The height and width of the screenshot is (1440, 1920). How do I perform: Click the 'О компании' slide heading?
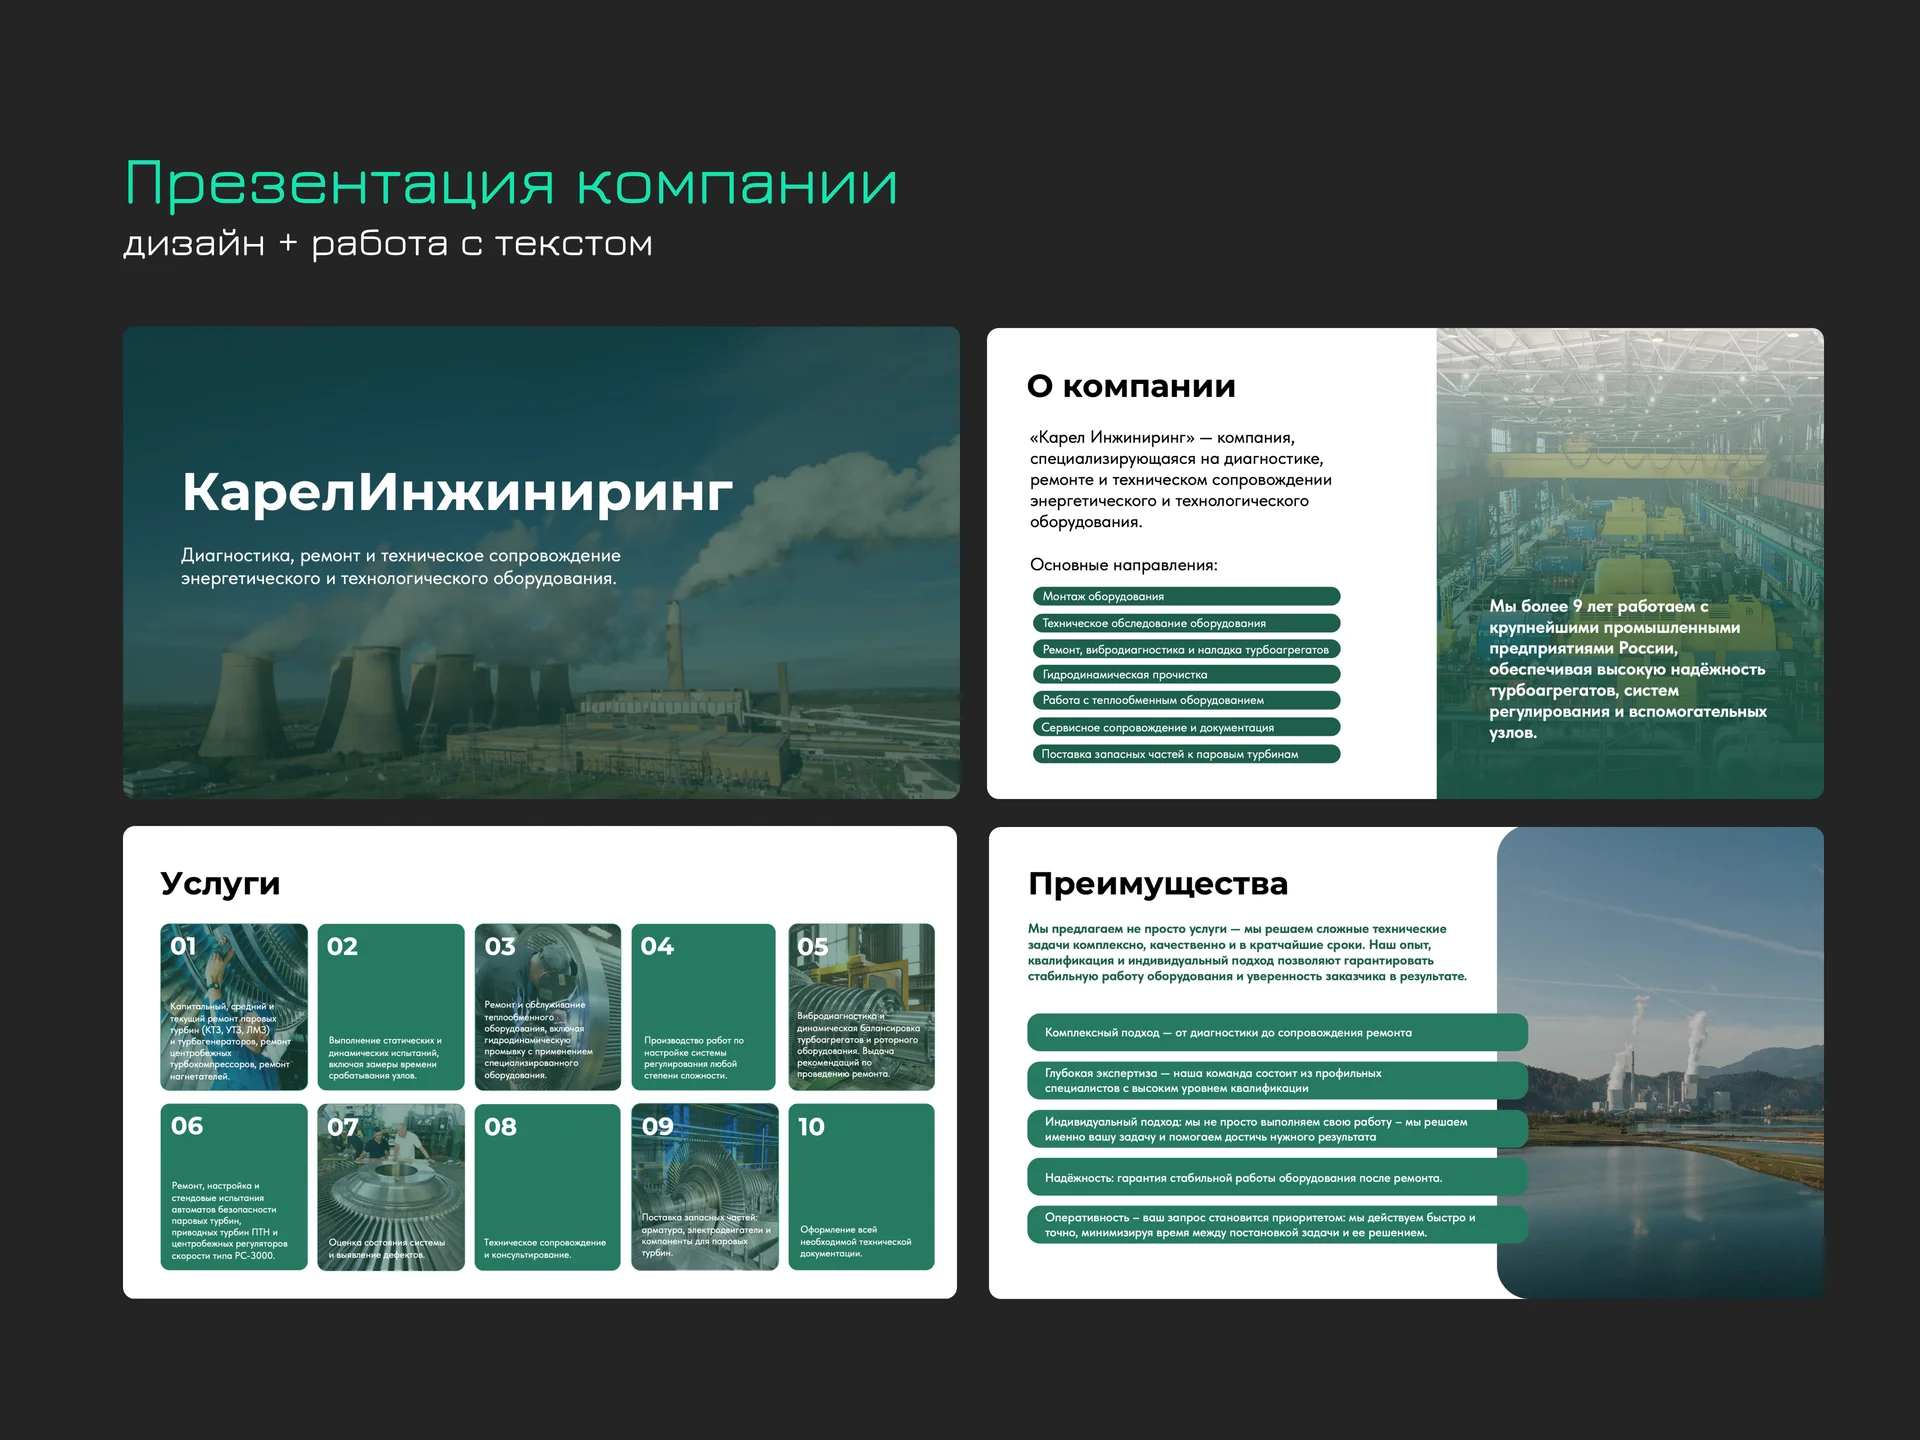point(1131,386)
